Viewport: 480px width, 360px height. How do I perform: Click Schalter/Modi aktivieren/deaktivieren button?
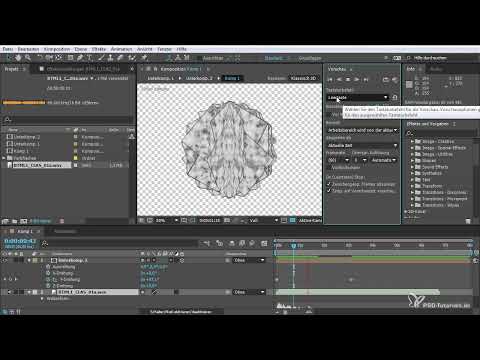click(181, 312)
